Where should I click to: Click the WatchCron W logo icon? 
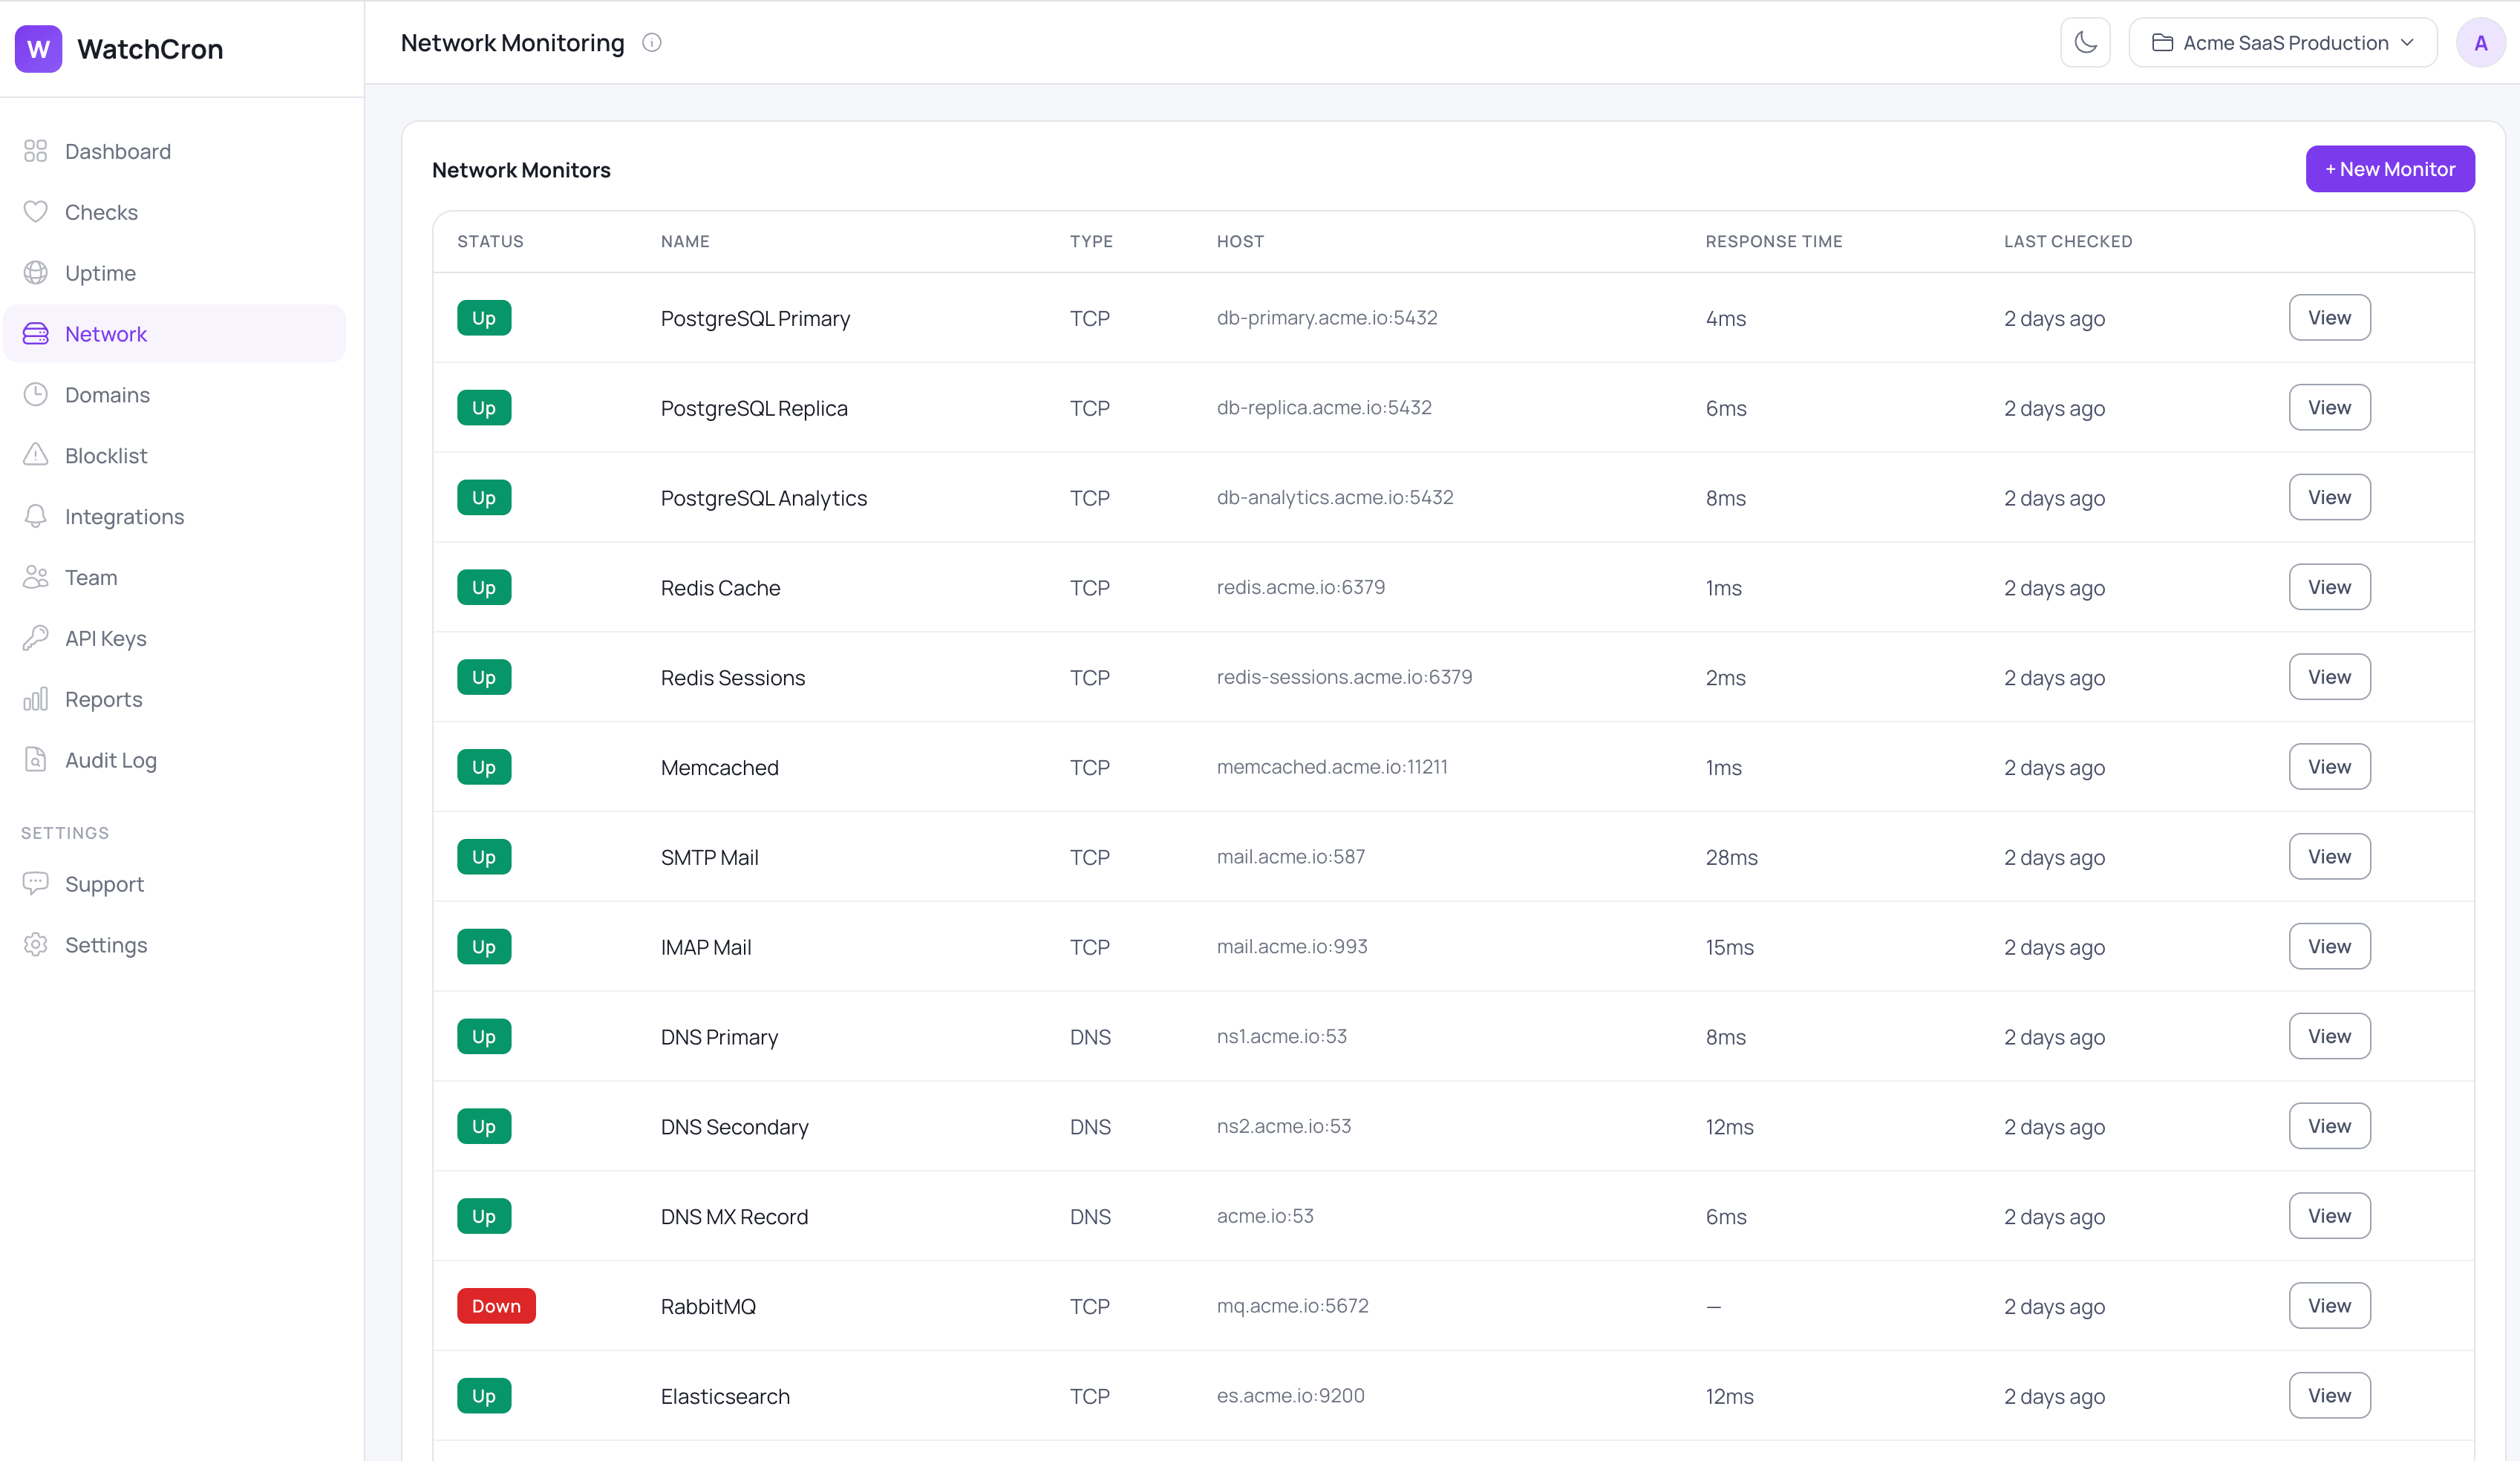38,49
